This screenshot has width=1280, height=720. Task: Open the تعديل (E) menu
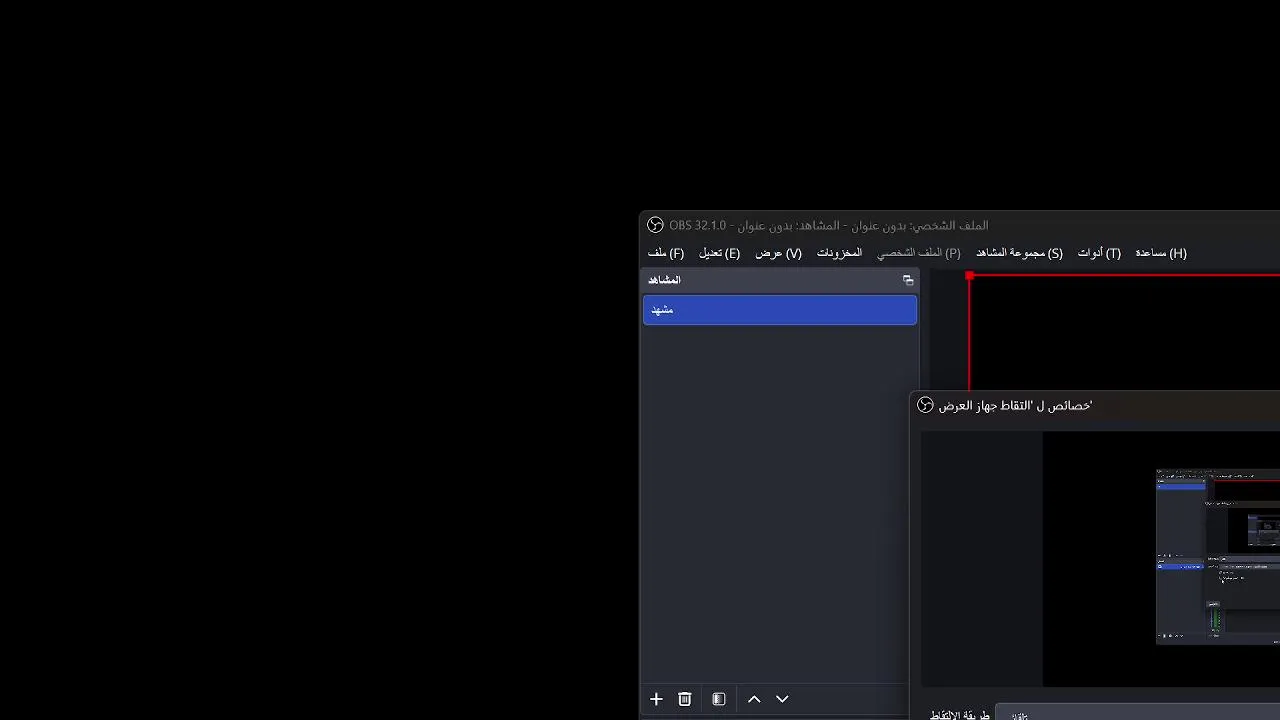(719, 253)
